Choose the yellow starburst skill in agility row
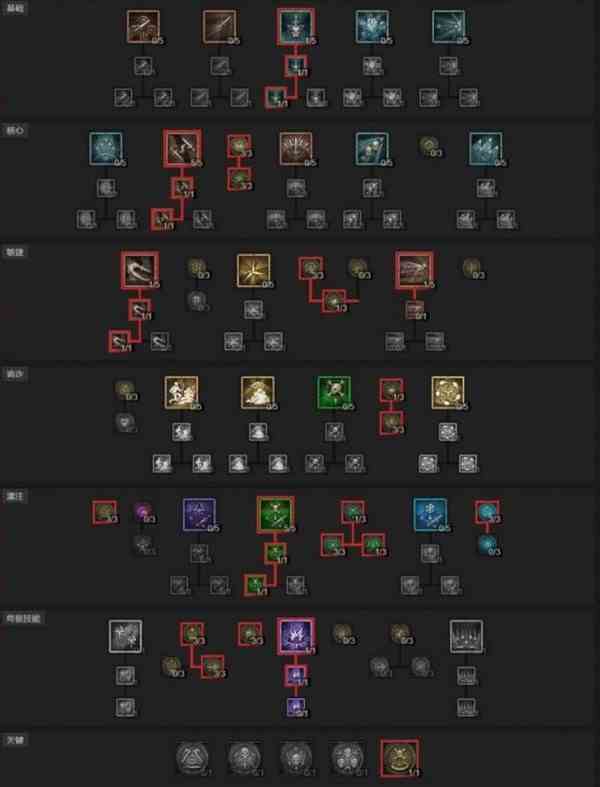The image size is (600, 787). (x=254, y=271)
